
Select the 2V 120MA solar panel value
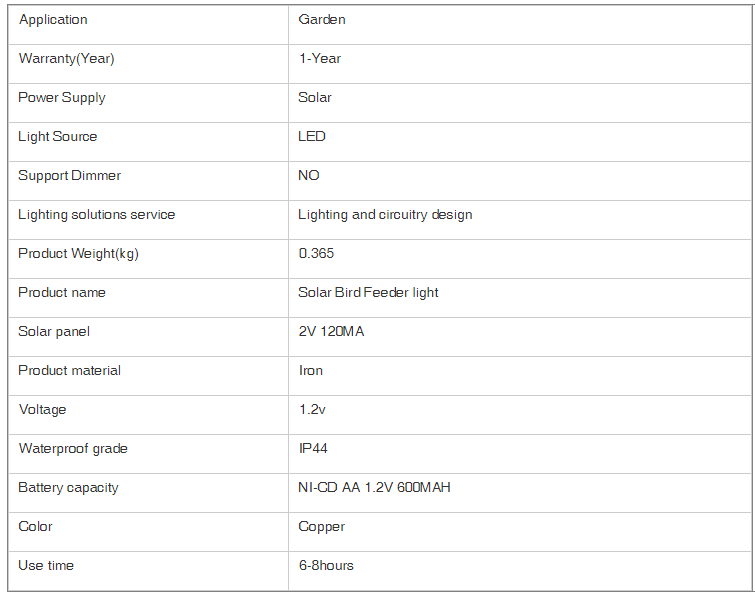[x=331, y=332]
